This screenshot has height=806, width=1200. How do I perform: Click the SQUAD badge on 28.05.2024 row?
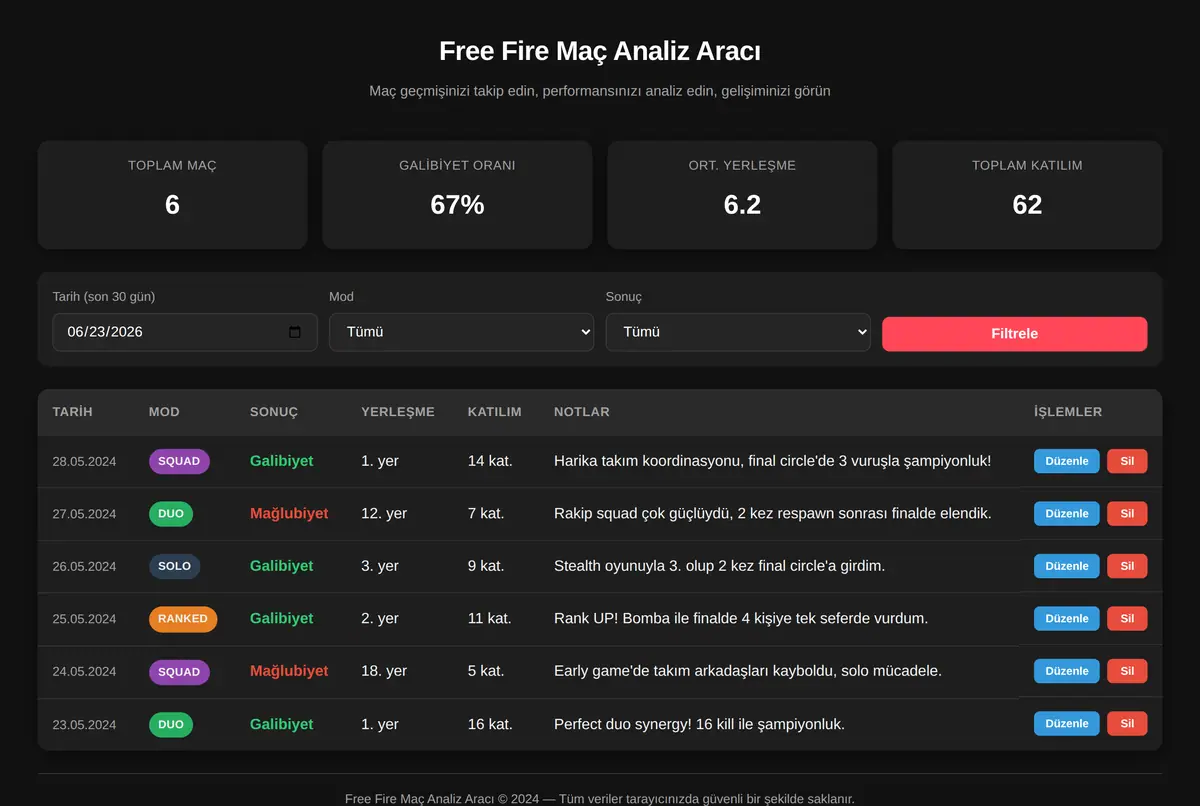pyautogui.click(x=179, y=461)
